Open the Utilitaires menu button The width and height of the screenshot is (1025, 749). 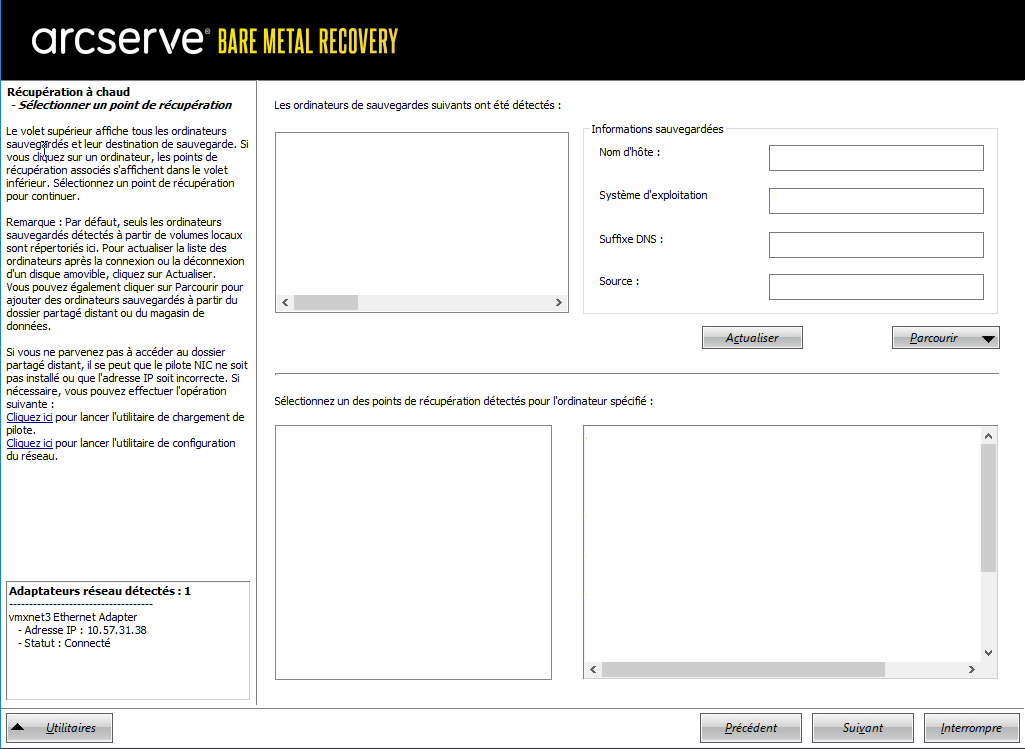(59, 727)
